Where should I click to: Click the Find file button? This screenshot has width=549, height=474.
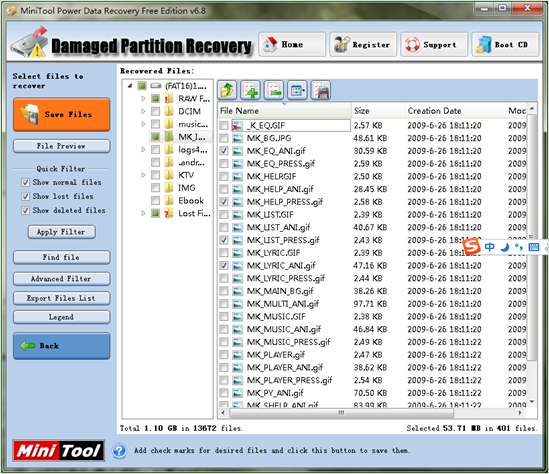pyautogui.click(x=62, y=257)
